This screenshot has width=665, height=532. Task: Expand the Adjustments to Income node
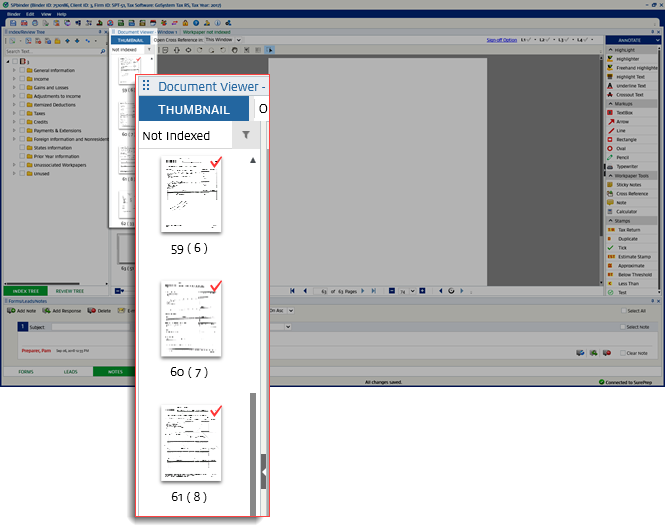14,96
